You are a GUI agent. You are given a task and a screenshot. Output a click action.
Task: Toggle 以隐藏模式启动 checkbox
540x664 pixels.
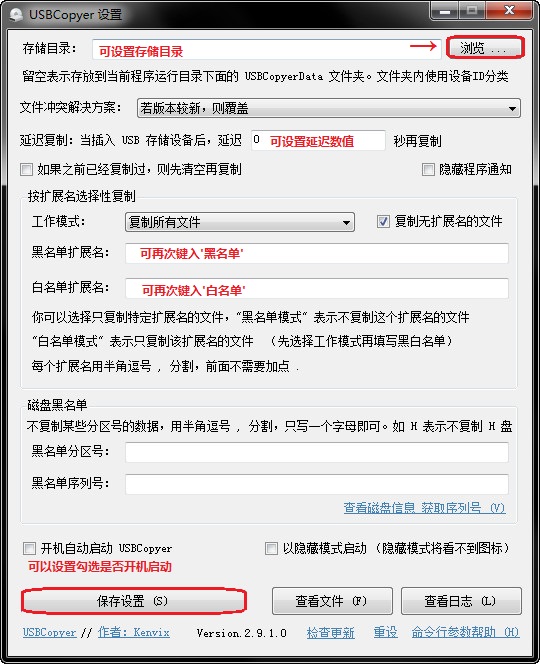coord(271,549)
